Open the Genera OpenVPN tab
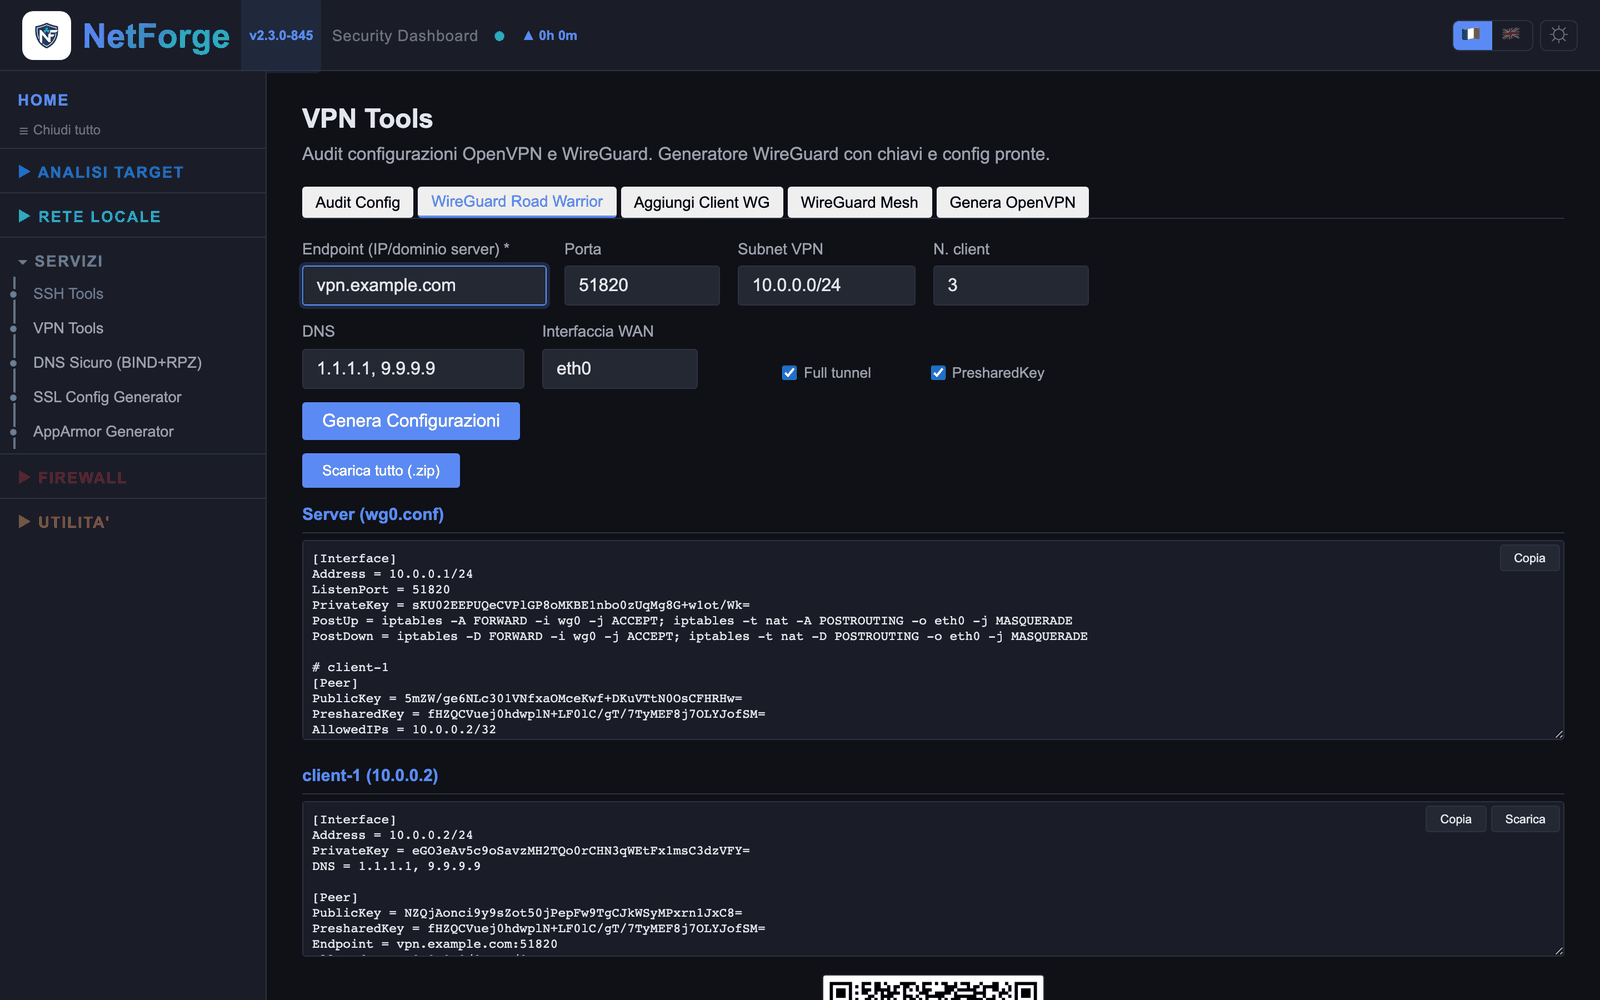This screenshot has height=1000, width=1600. click(1012, 202)
